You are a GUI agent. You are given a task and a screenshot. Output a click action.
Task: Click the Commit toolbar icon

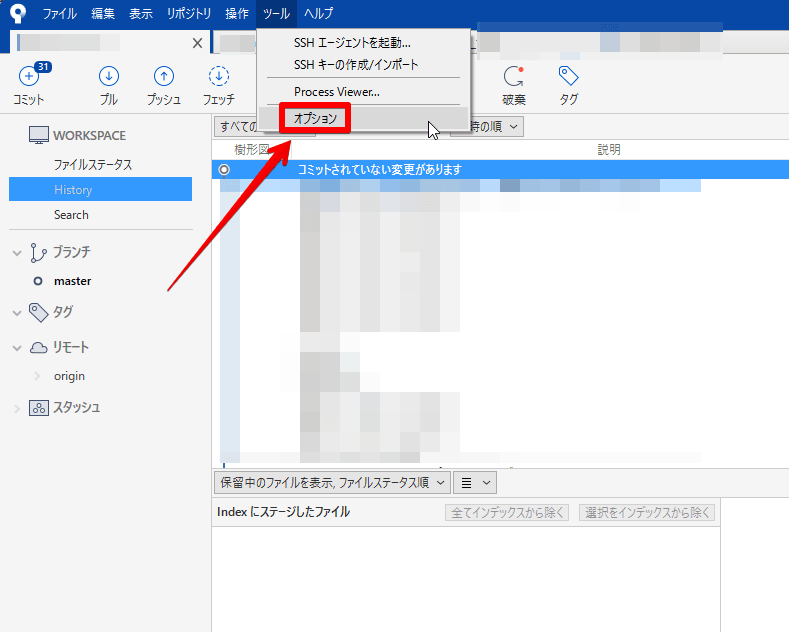(28, 78)
